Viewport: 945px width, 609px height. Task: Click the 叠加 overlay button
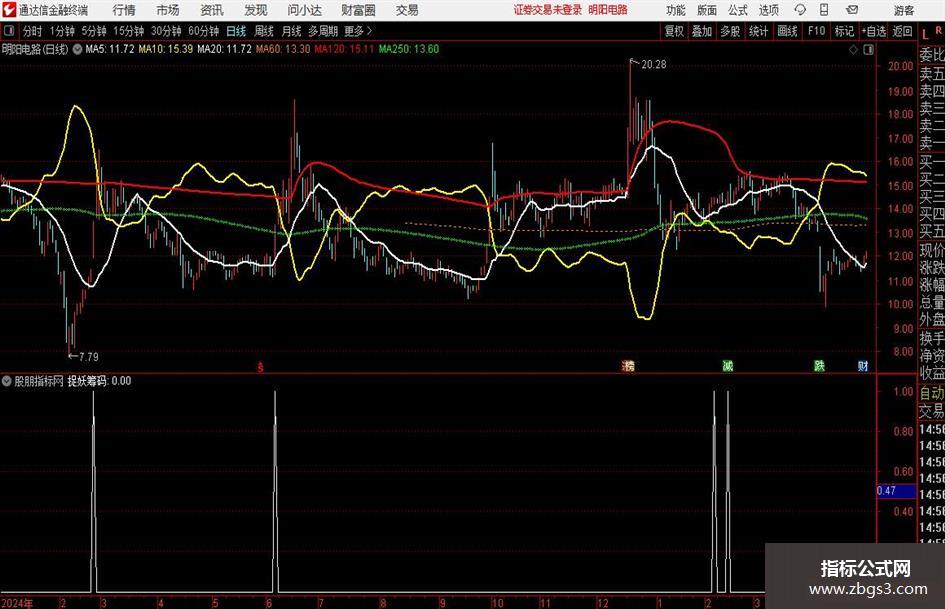point(702,31)
